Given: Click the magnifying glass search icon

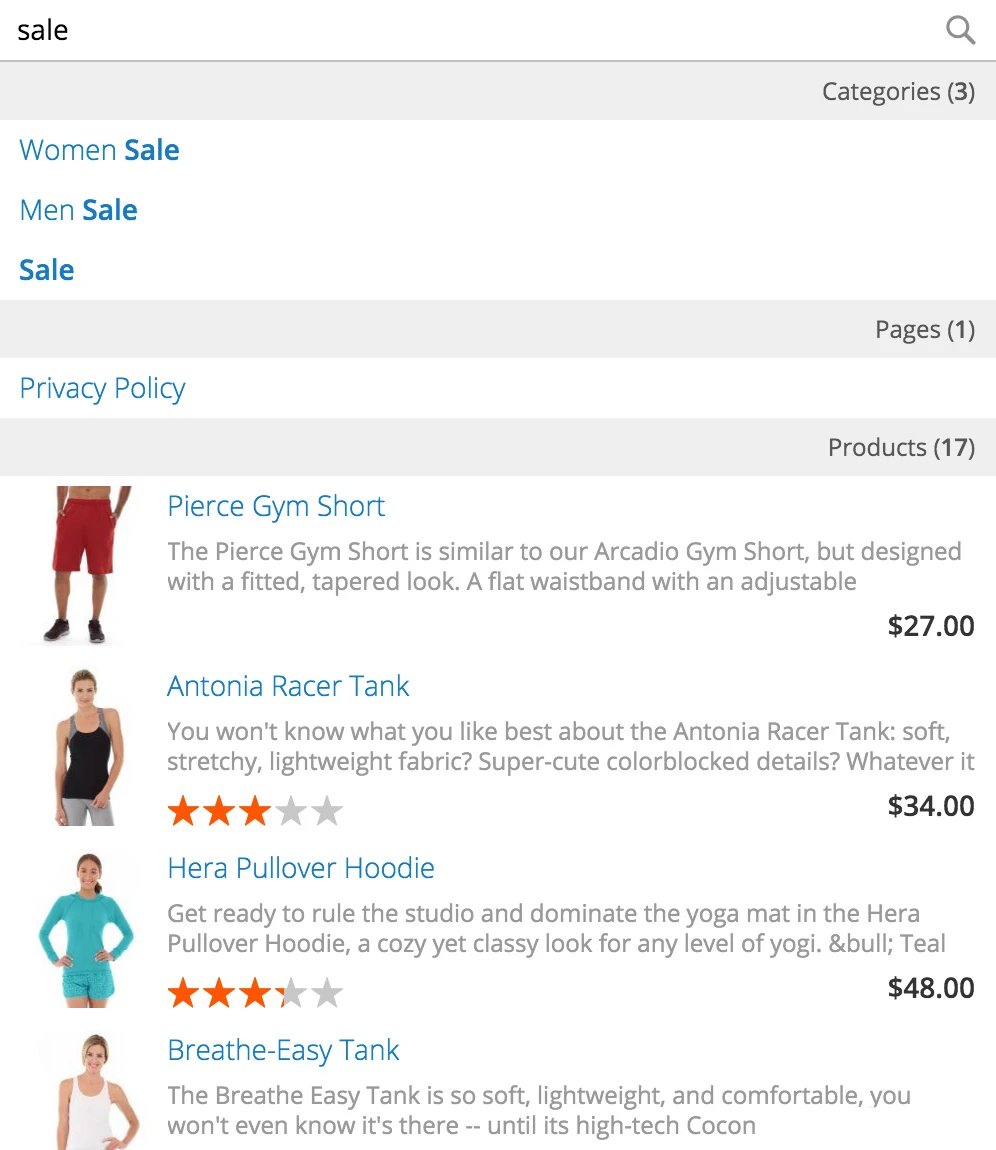Looking at the screenshot, I should pyautogui.click(x=960, y=30).
